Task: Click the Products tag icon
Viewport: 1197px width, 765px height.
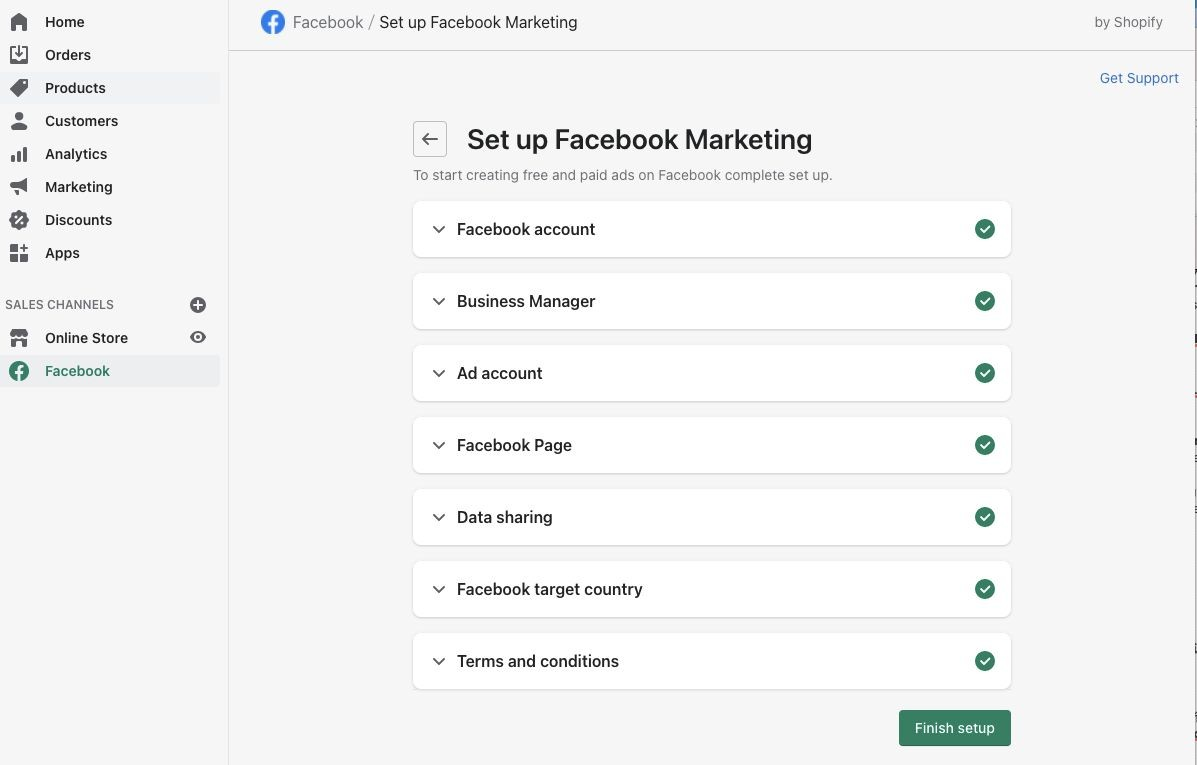Action: [x=19, y=88]
